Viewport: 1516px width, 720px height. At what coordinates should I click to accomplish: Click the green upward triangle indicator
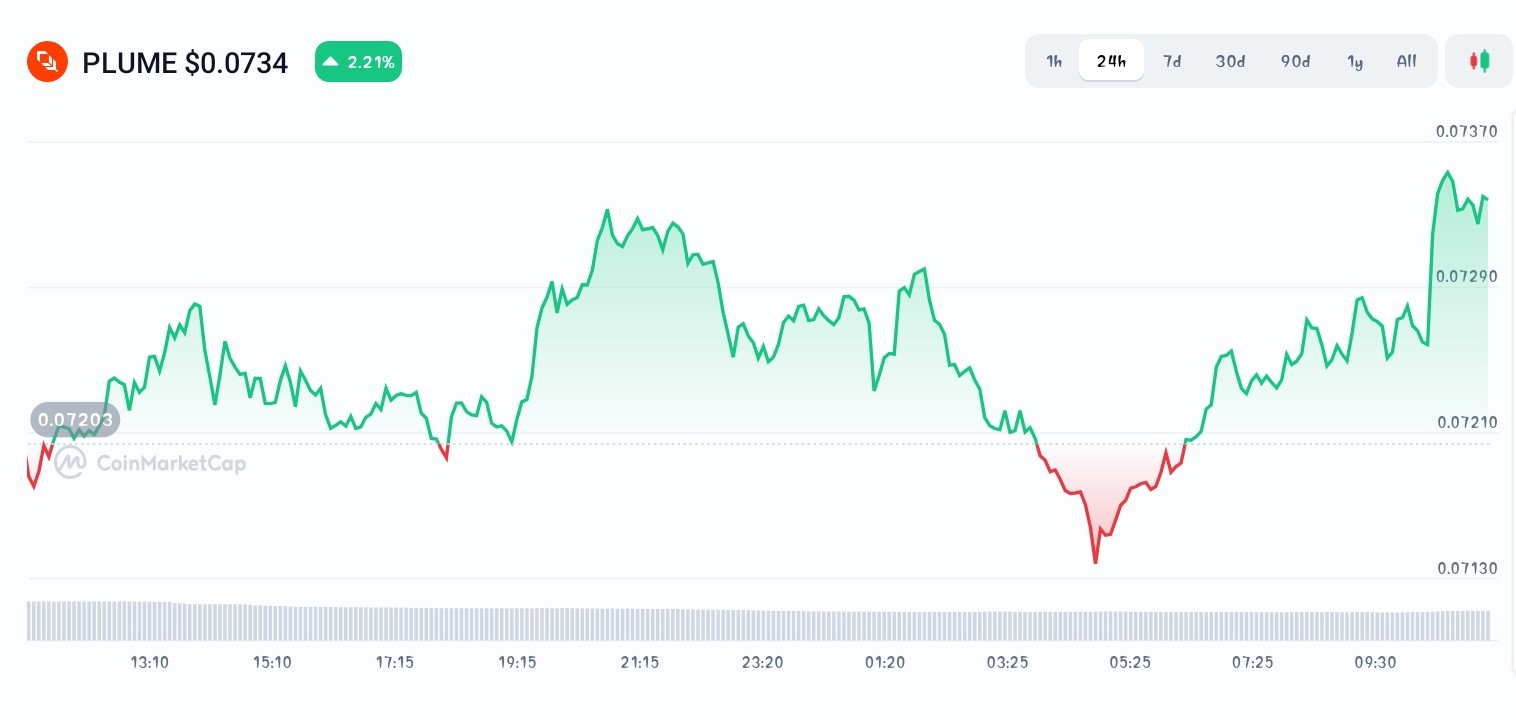330,61
